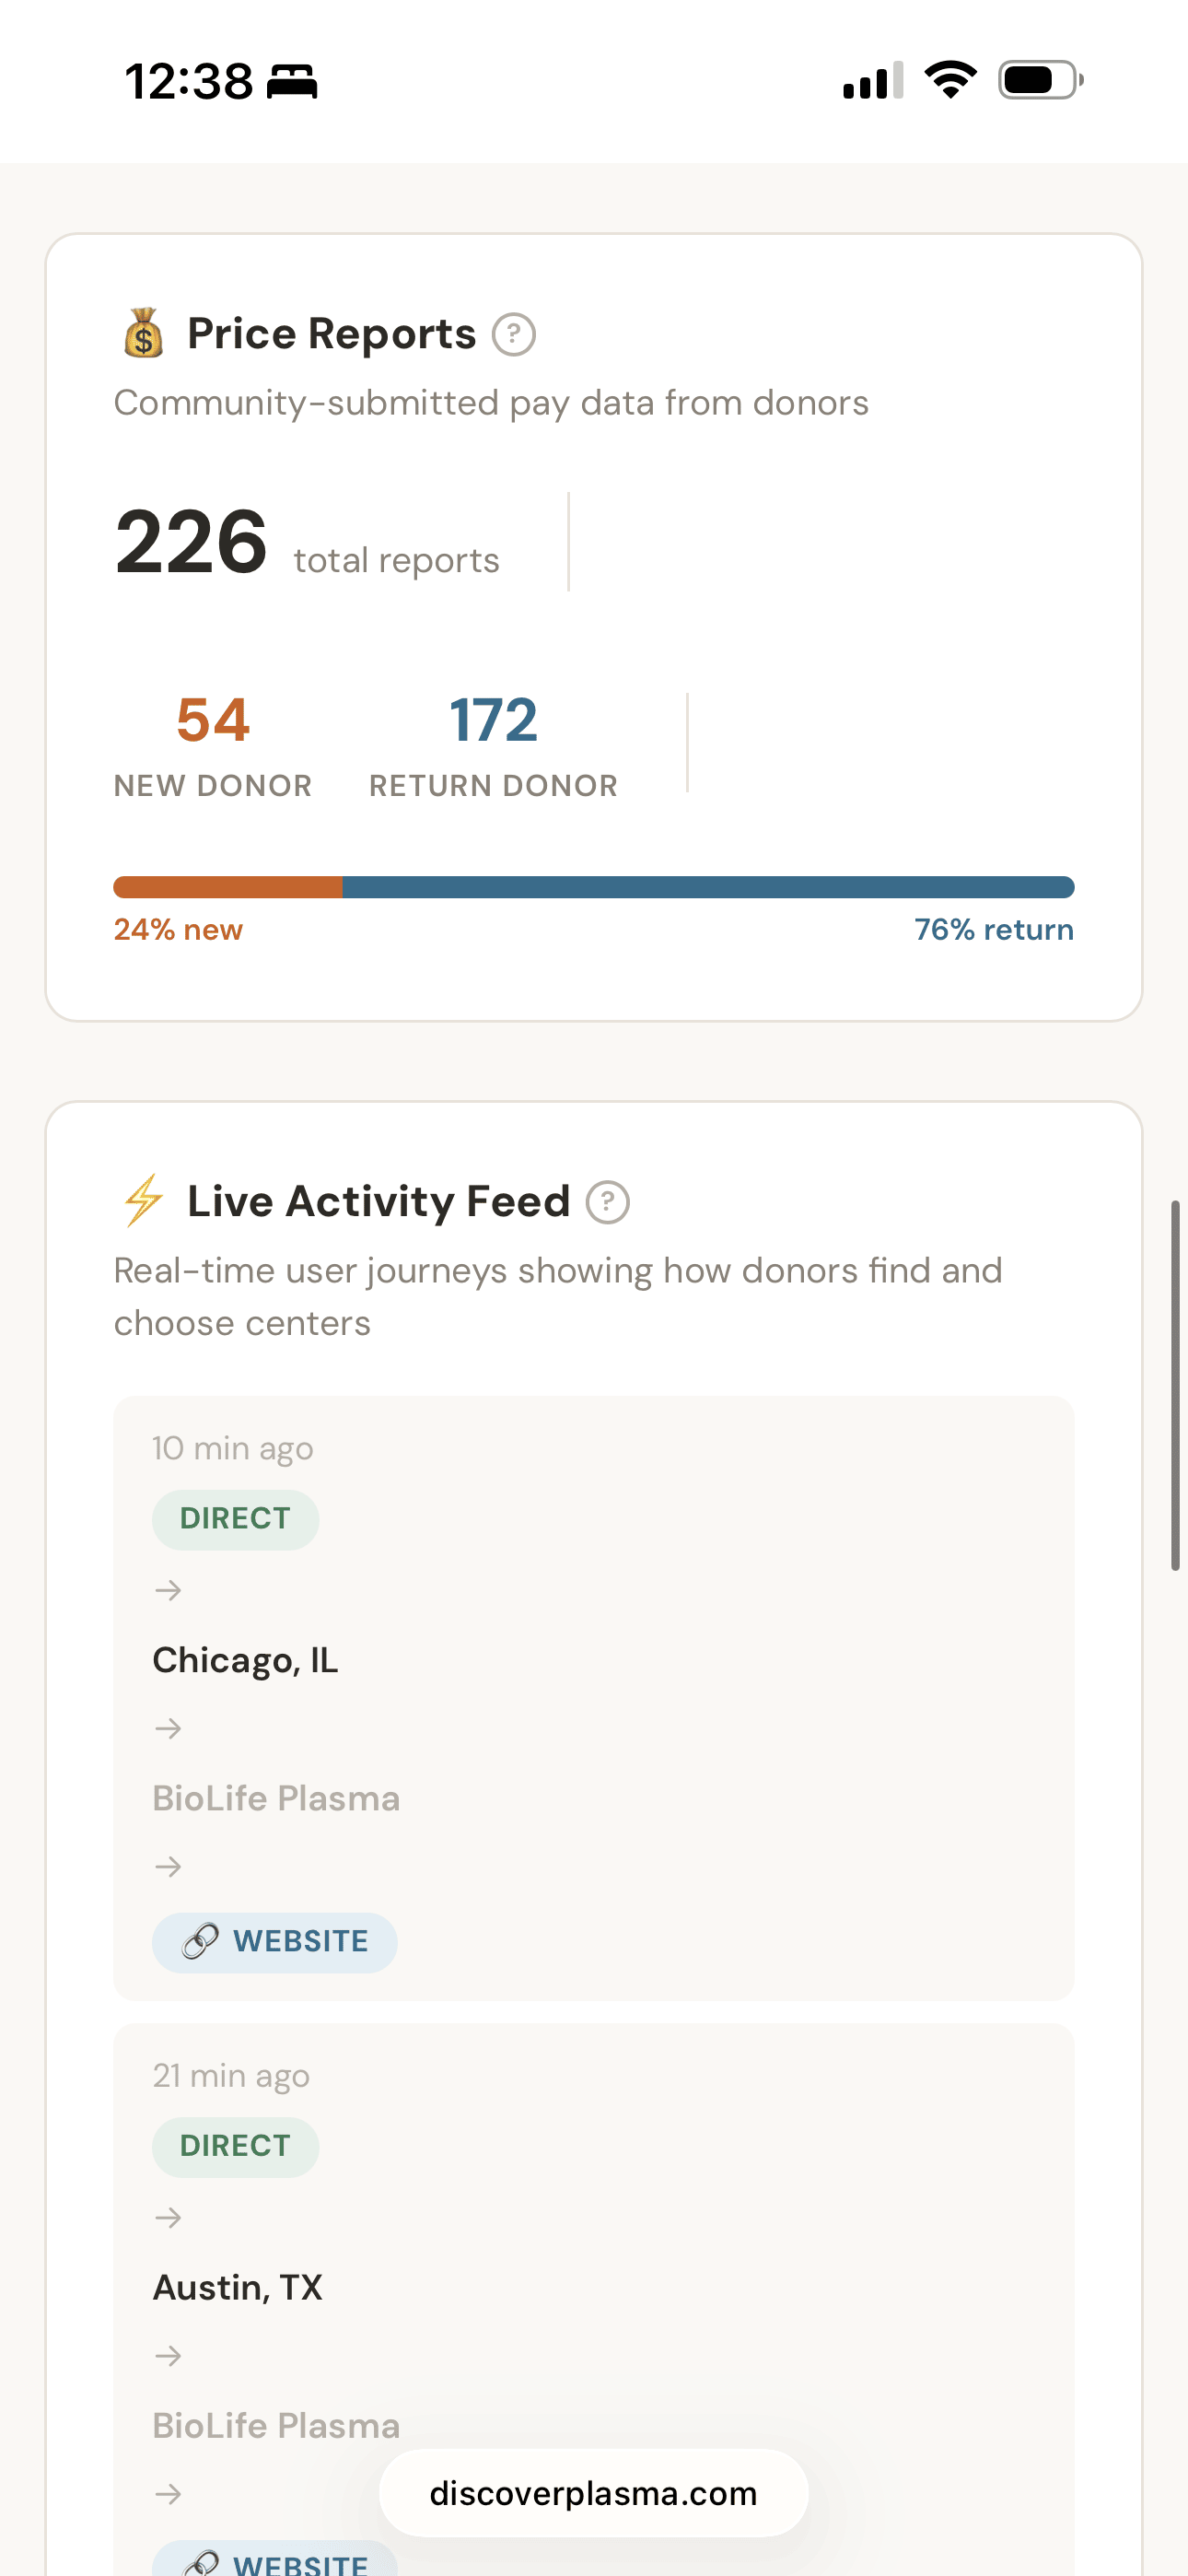
Task: Tap the sleep focus bed icon
Action: pos(292,82)
